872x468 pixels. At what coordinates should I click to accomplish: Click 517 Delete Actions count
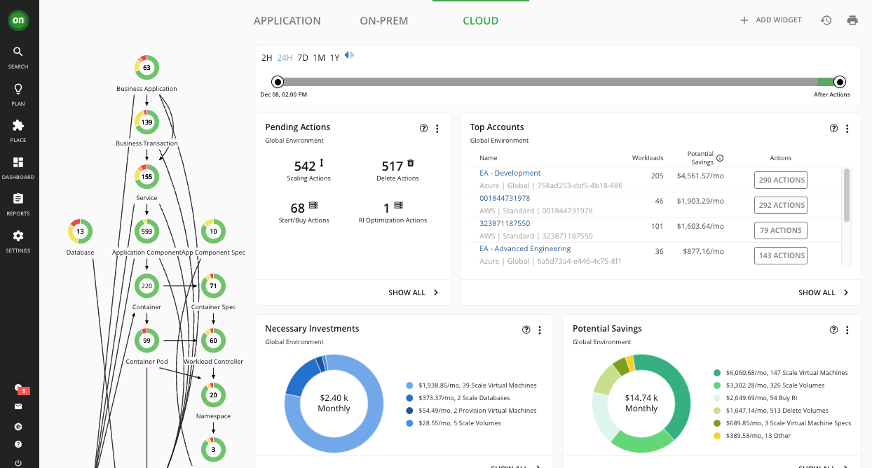tap(392, 166)
